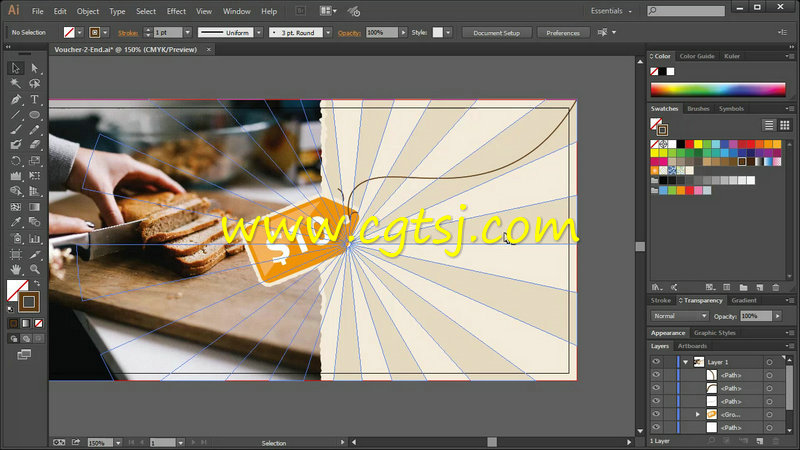
Task: Select the Gradient tool
Action: click(34, 207)
